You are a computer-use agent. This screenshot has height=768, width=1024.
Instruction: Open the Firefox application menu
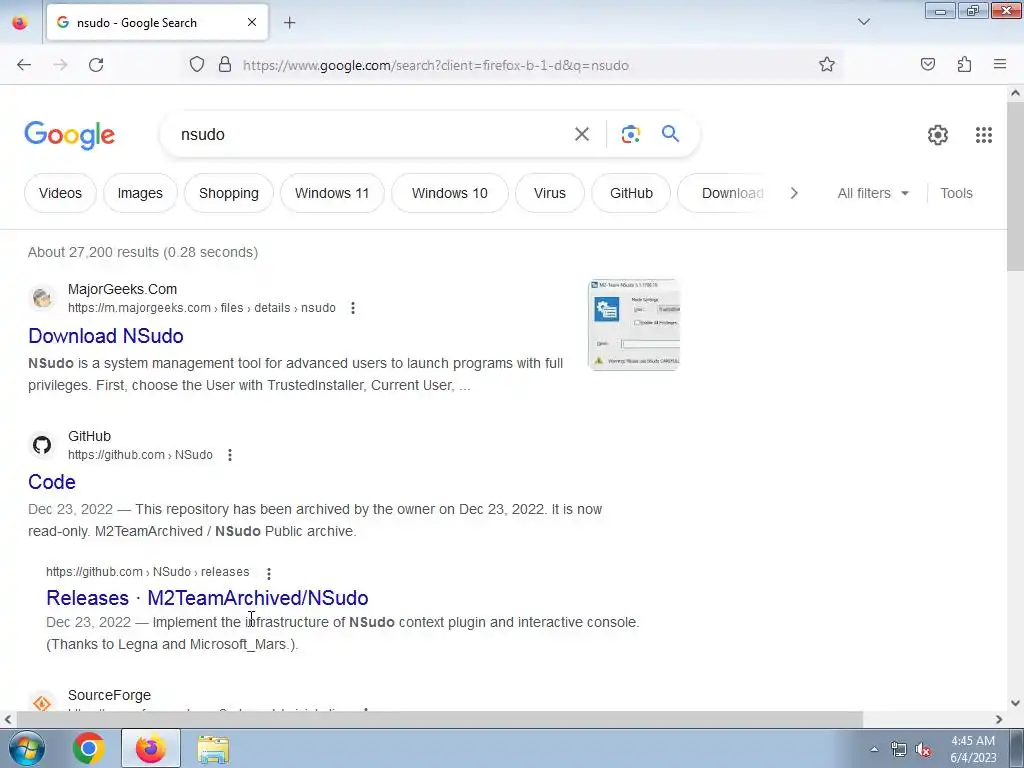(1000, 64)
